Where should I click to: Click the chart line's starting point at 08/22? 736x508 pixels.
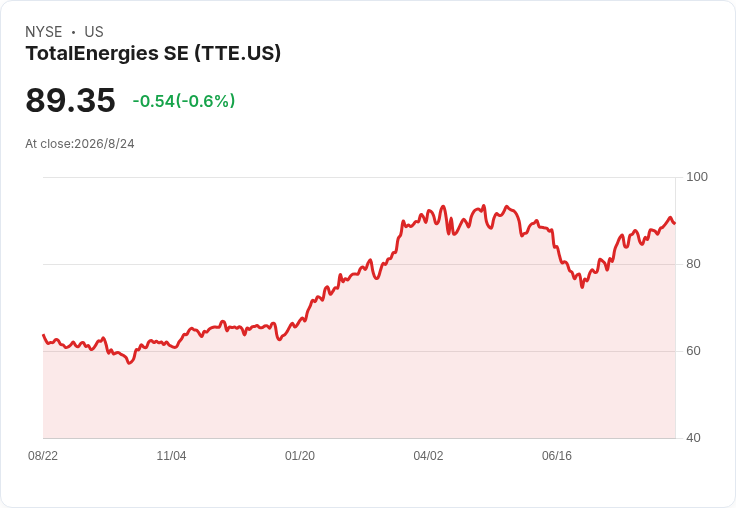pos(44,335)
